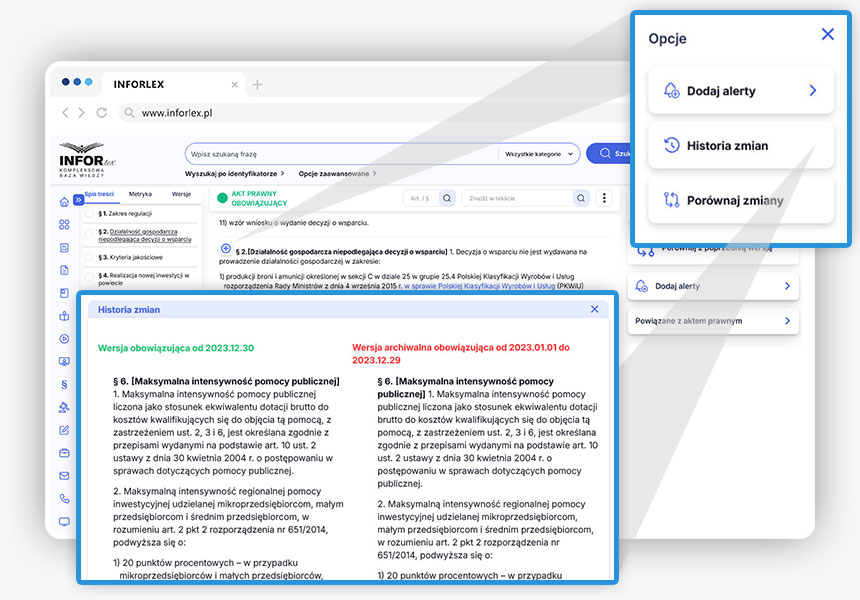Open the Wszystkie kategorie dropdown

point(539,154)
